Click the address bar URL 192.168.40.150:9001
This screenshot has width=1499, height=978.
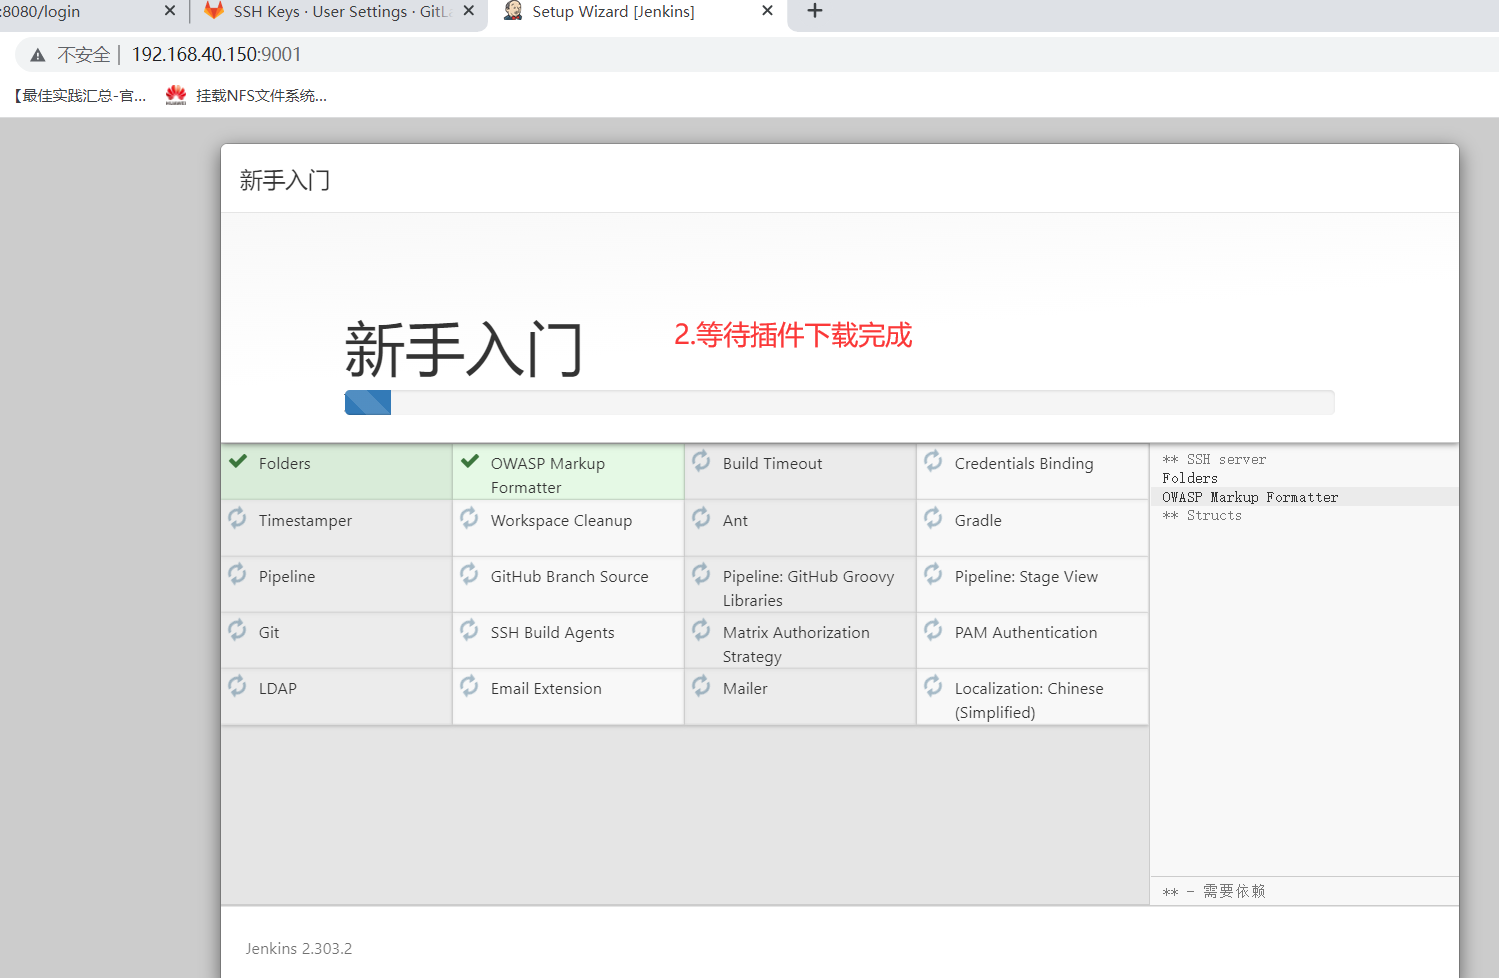coord(216,55)
